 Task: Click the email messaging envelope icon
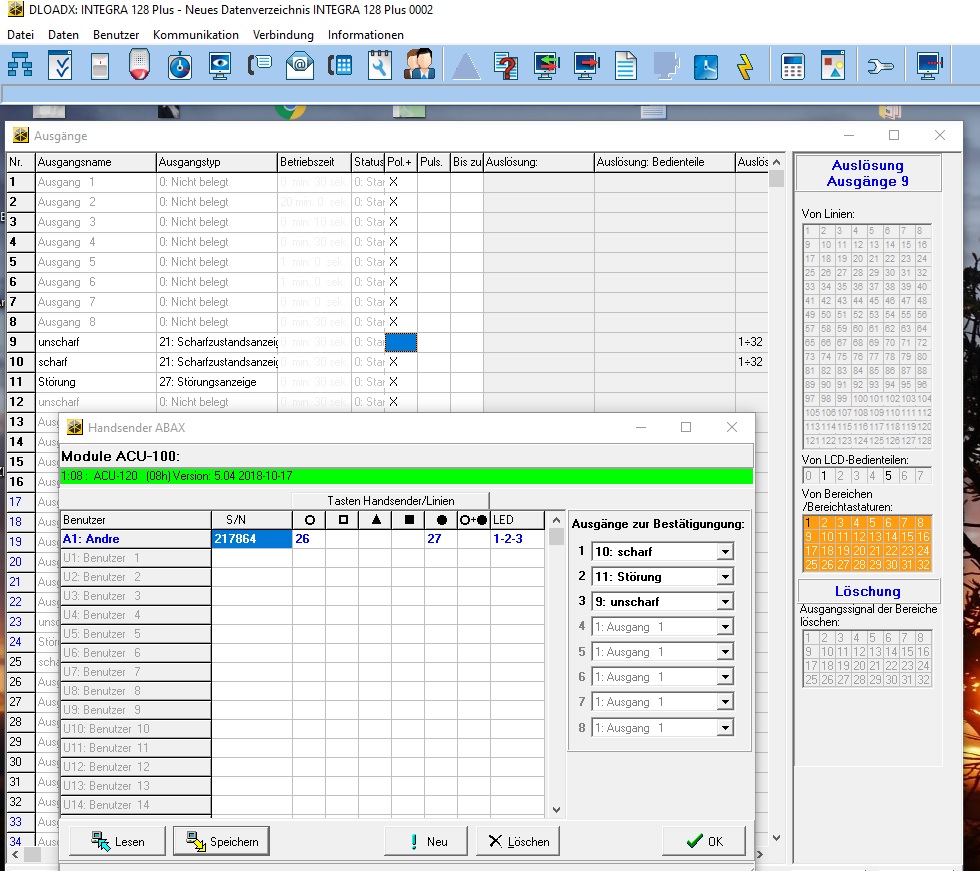click(x=299, y=66)
